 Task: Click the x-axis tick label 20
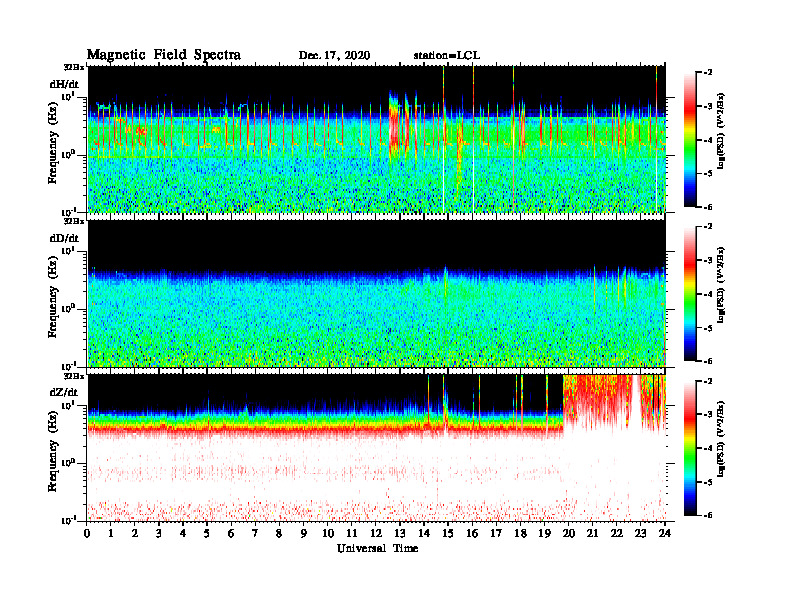pyautogui.click(x=568, y=534)
